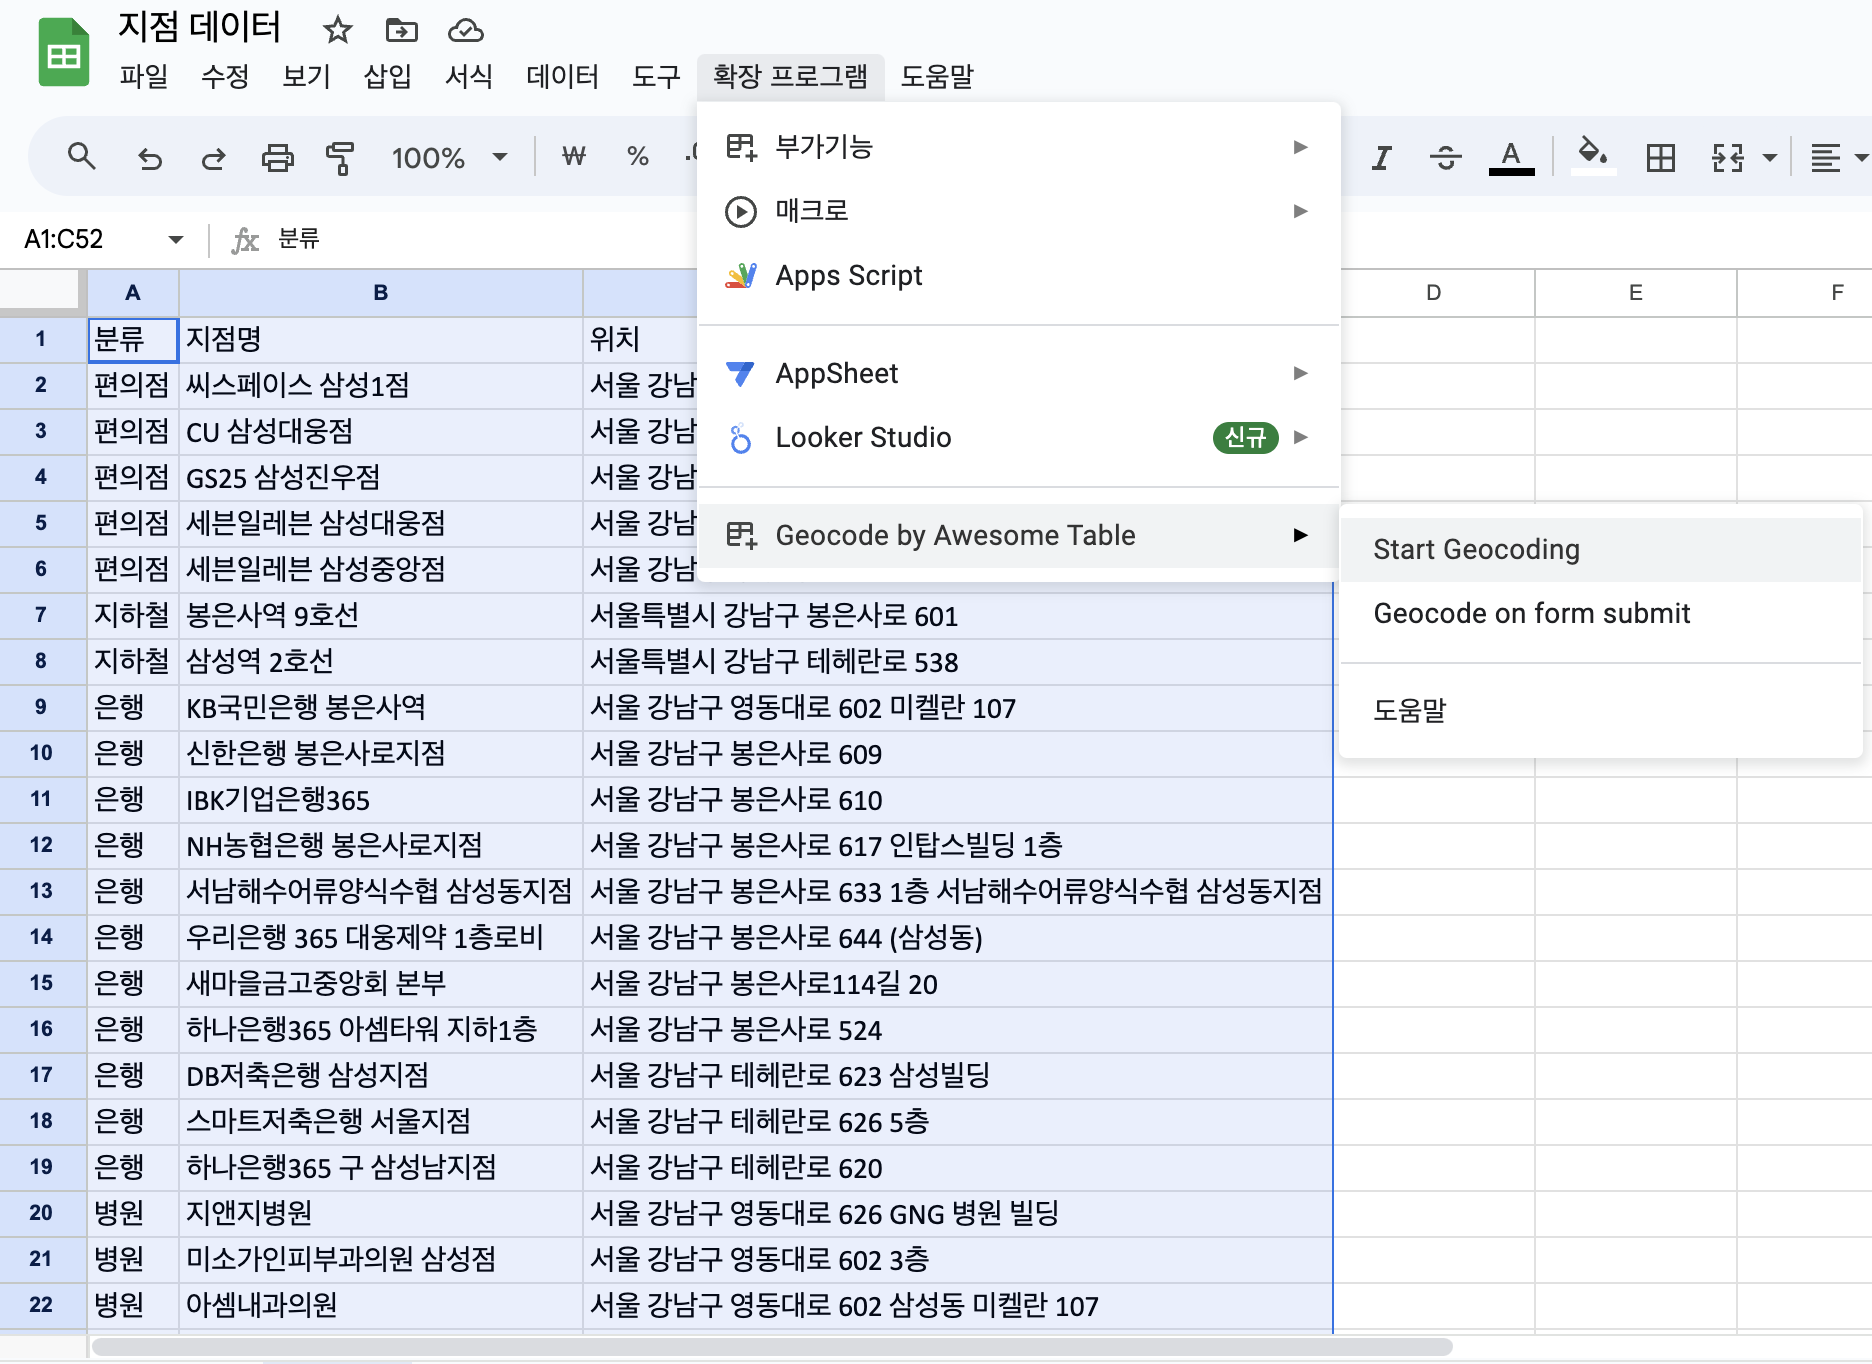Open the fill color picker
Screen dimensions: 1872x1364
1593,155
